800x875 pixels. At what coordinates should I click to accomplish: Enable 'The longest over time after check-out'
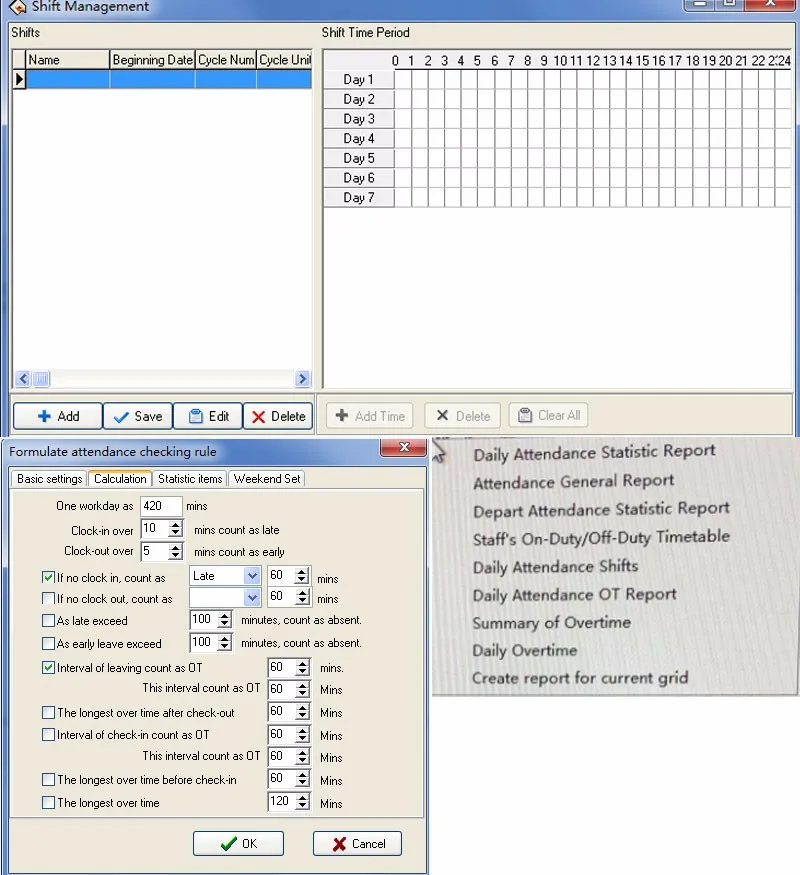point(49,713)
